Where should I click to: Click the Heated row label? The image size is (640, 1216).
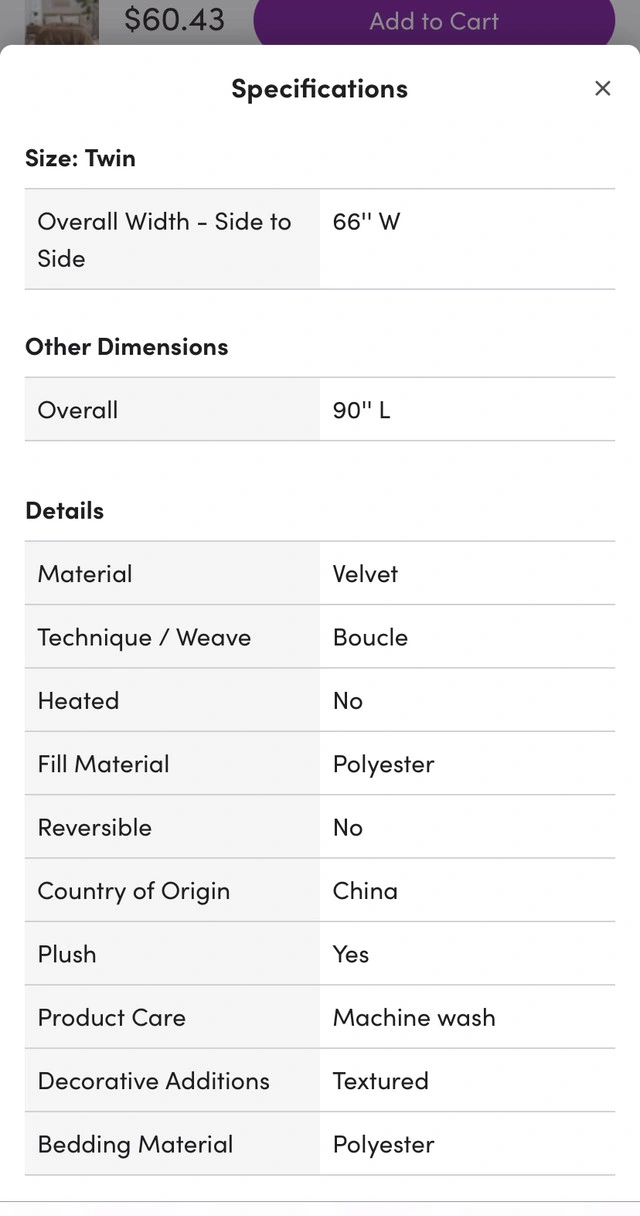point(78,701)
